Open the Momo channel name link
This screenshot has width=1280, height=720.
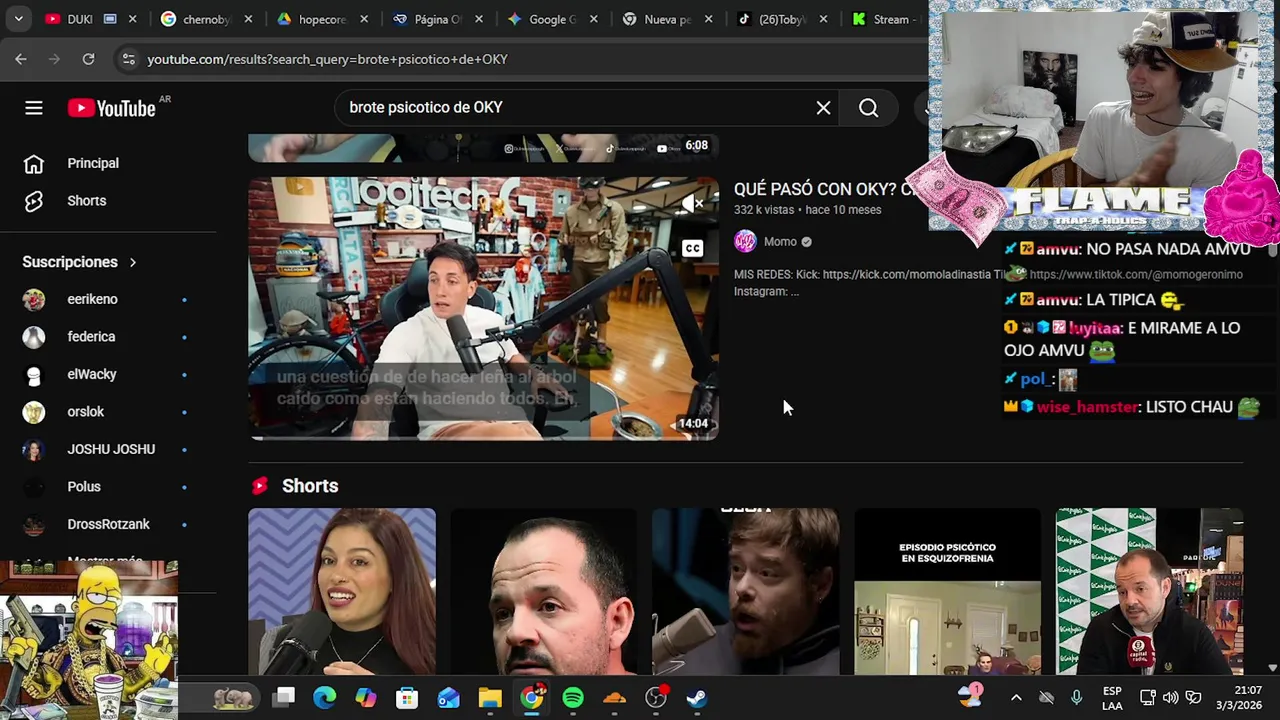780,241
